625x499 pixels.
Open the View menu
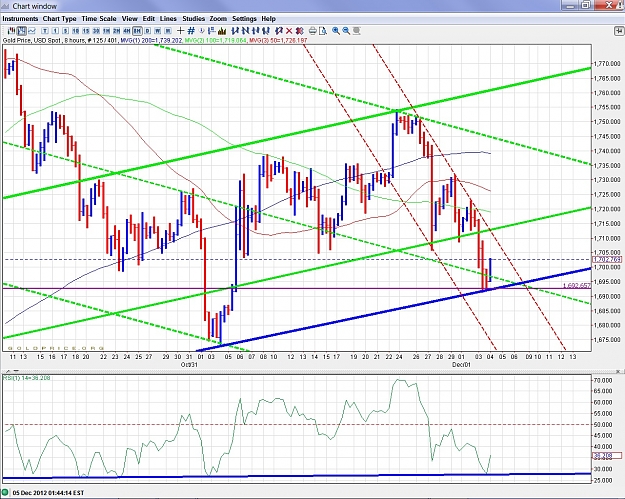tap(130, 19)
